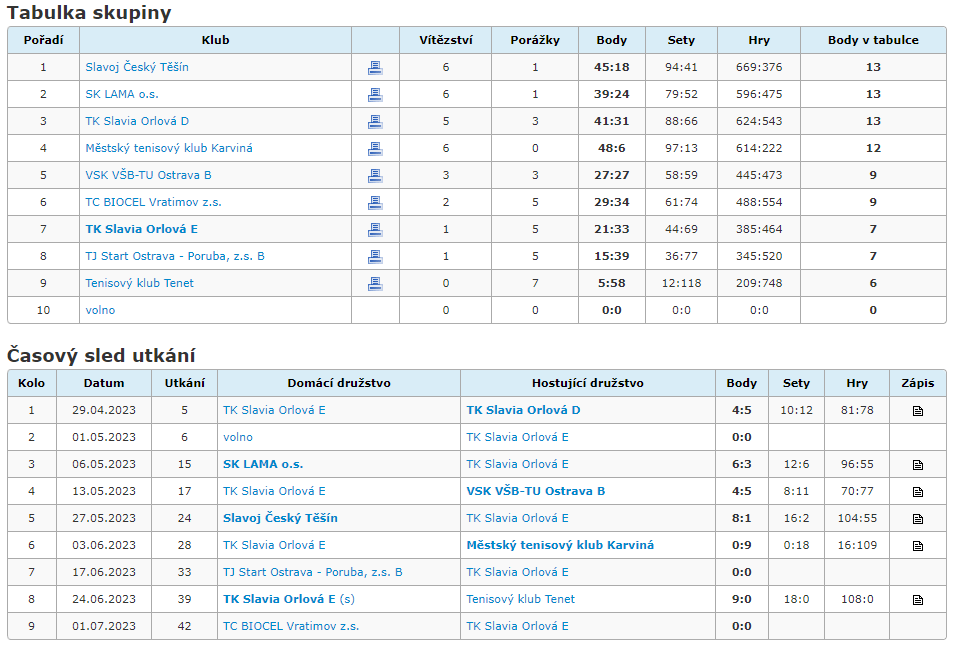Click print icon for SK LAMA o.s. row
The width and height of the screenshot is (954, 651).
(x=375, y=94)
